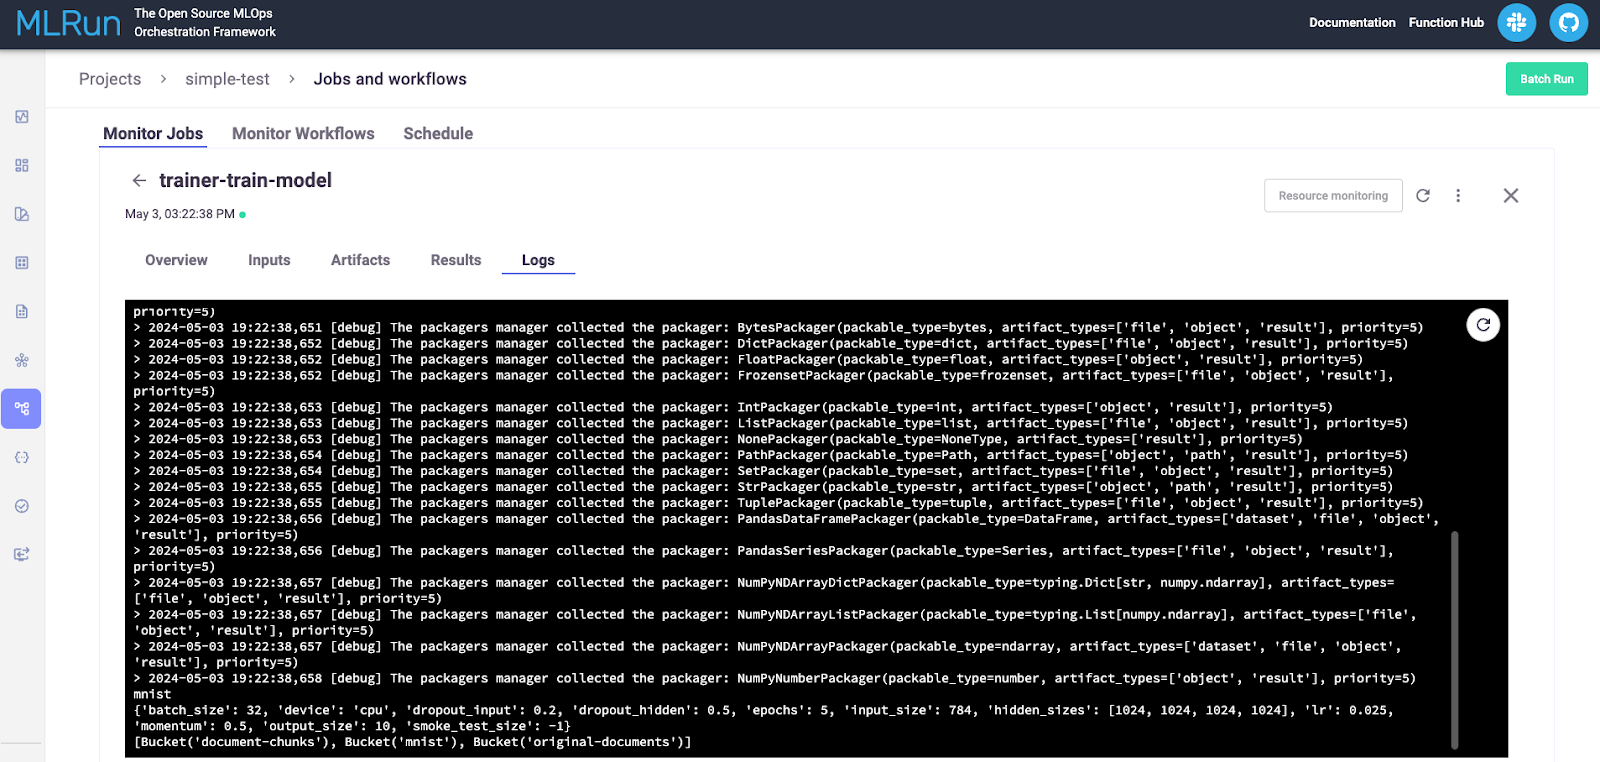Open the Models flower-shaped icon in the sidebar
Image resolution: width=1600 pixels, height=762 pixels.
click(x=22, y=360)
